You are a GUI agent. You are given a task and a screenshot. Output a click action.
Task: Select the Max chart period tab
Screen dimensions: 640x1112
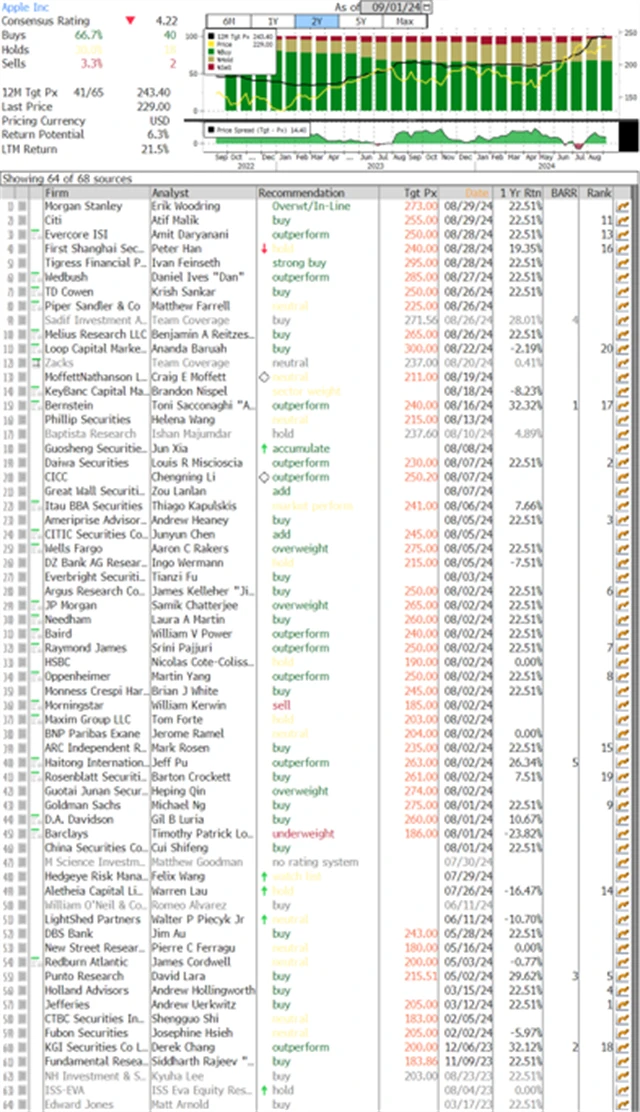406,21
